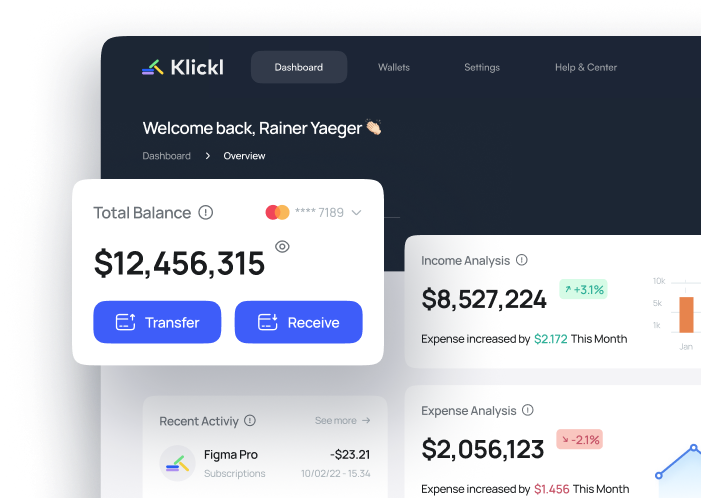The width and height of the screenshot is (701, 498).
Task: Click the 1k axis label
Action: click(657, 325)
